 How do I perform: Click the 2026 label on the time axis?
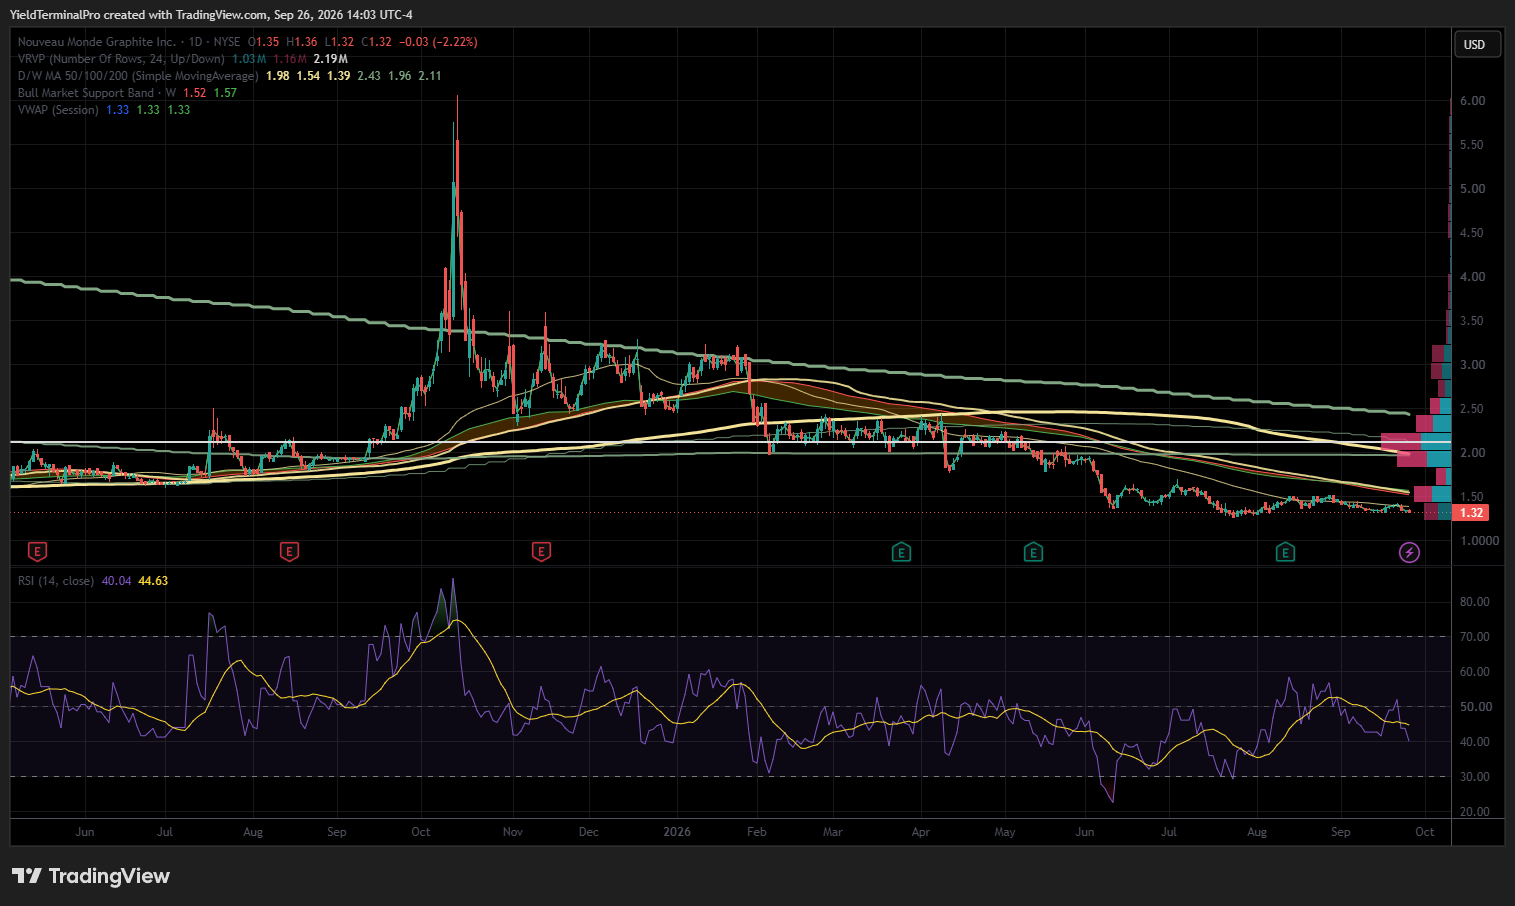point(677,832)
